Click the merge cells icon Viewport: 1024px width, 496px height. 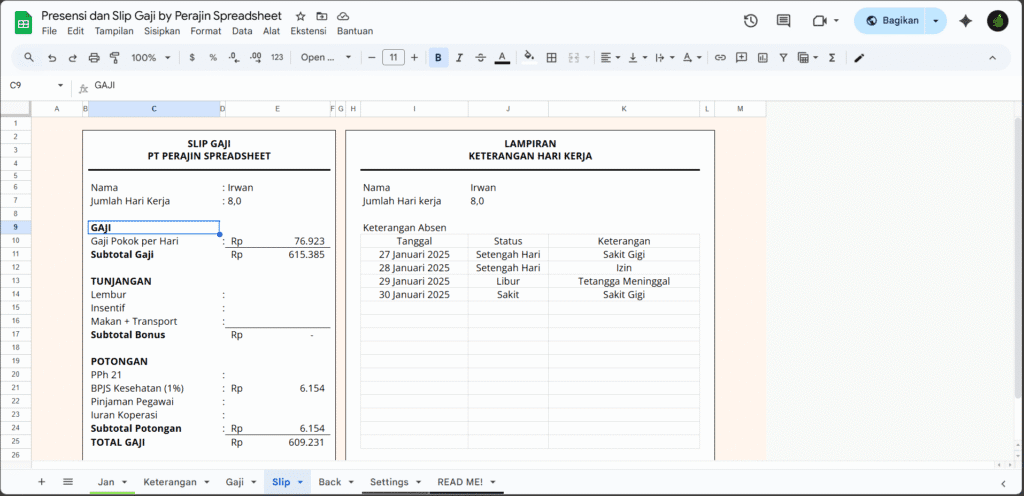pyautogui.click(x=573, y=57)
